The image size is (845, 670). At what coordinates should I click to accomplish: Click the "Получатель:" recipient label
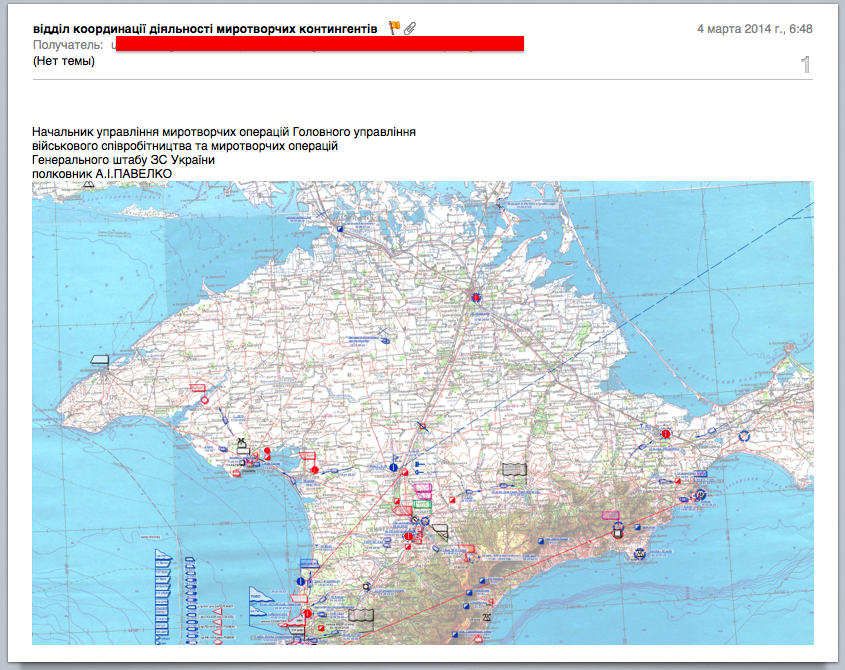(x=68, y=45)
